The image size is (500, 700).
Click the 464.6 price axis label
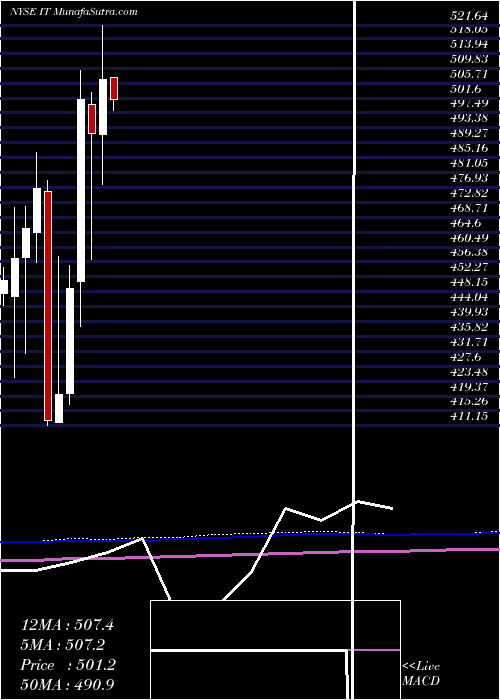[x=465, y=223]
